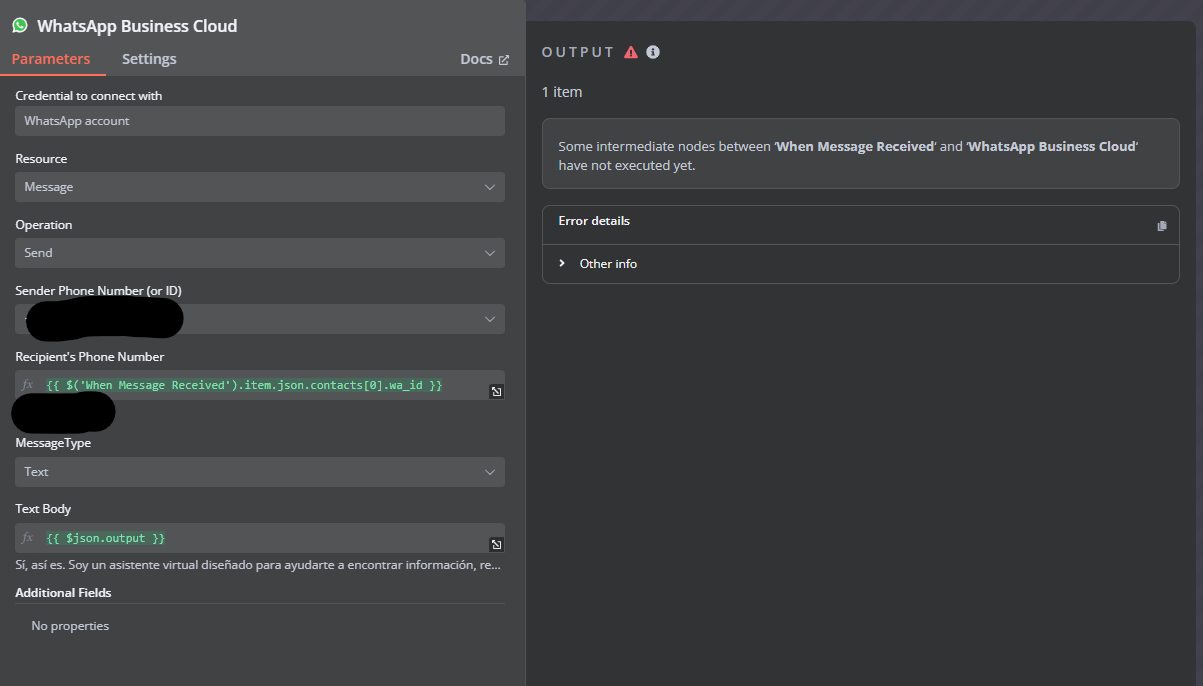Image resolution: width=1203 pixels, height=686 pixels.
Task: Click the WhatsApp account credential field
Action: tap(260, 121)
